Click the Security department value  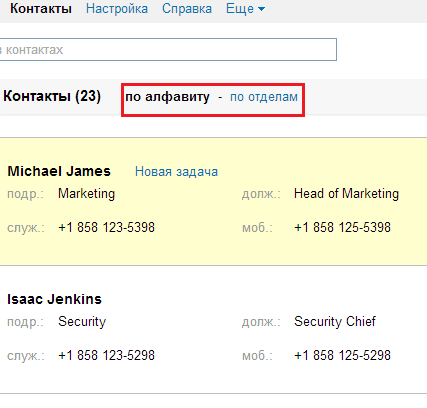click(x=82, y=322)
